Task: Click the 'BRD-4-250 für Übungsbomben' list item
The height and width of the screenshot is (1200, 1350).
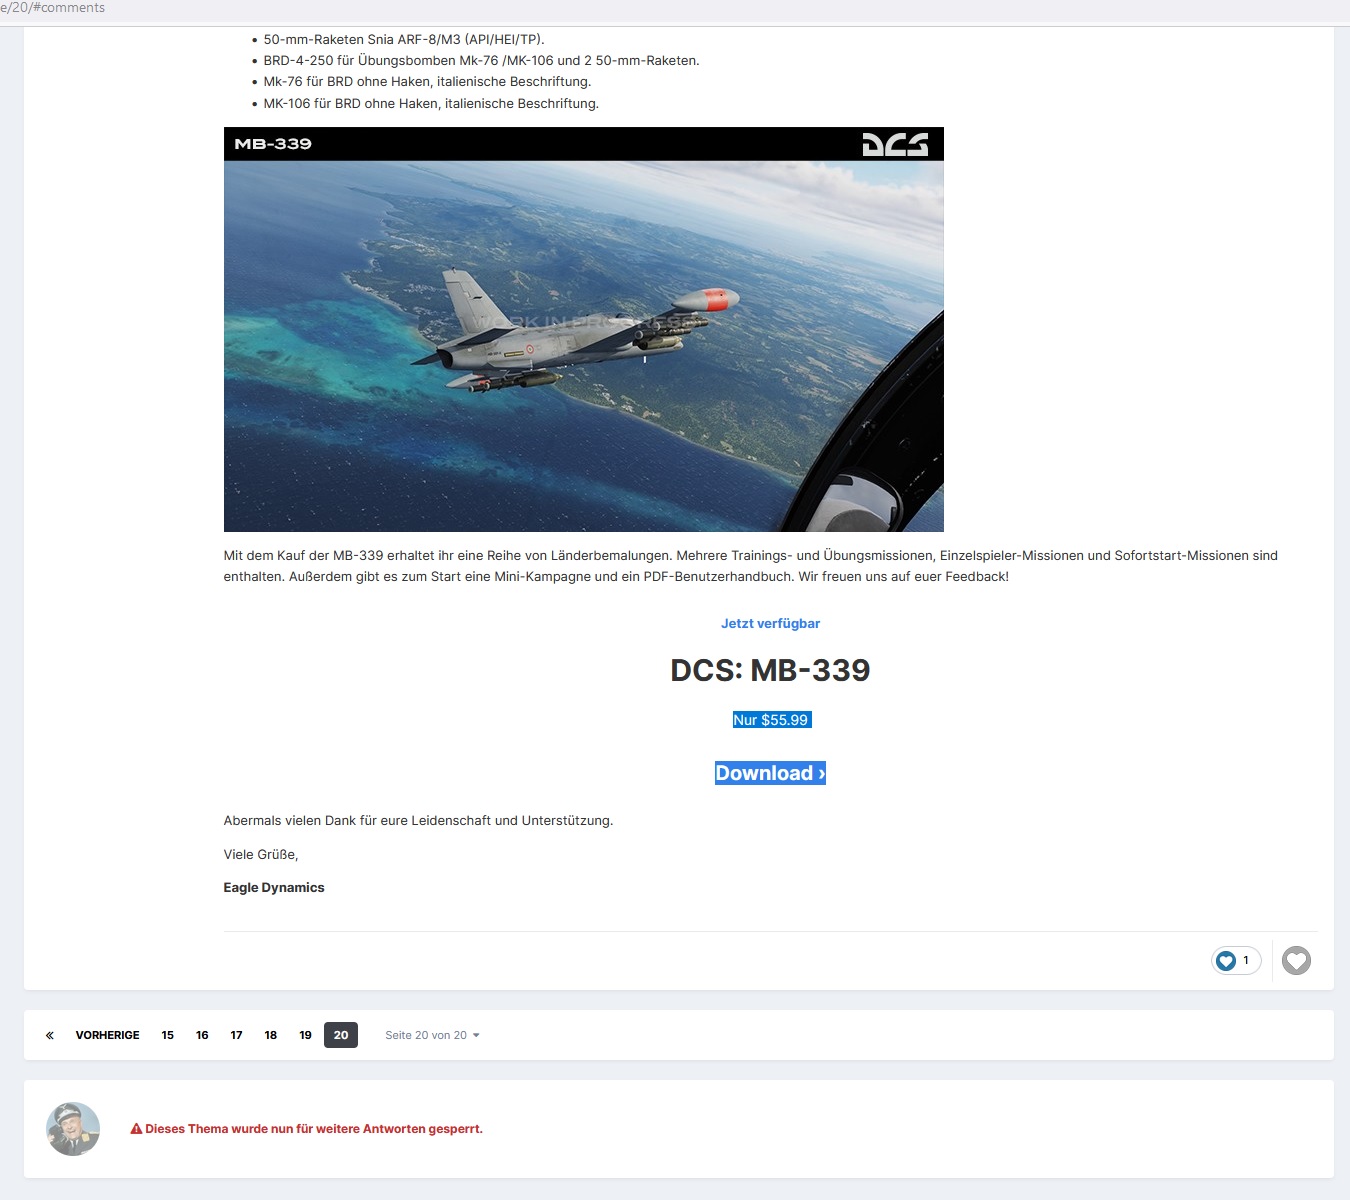Action: (481, 61)
